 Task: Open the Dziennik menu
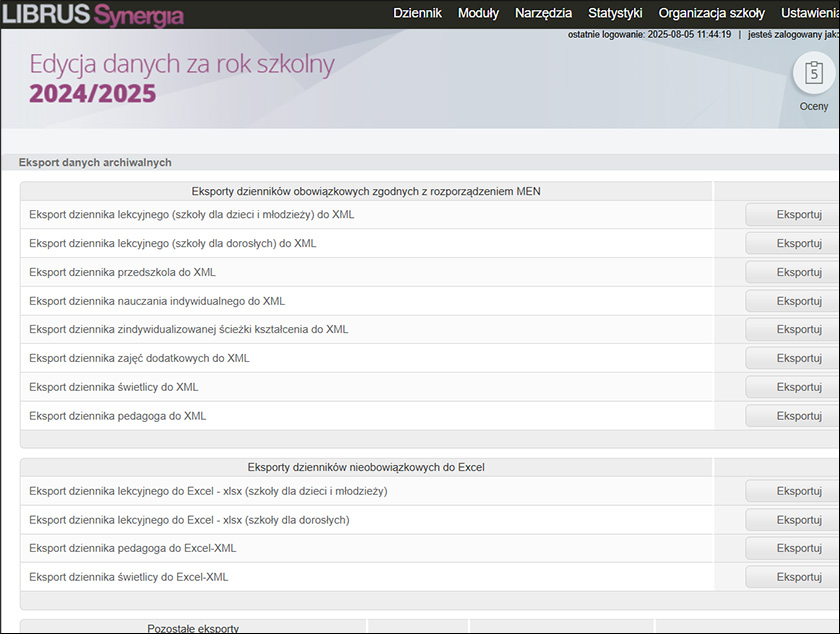pos(418,13)
